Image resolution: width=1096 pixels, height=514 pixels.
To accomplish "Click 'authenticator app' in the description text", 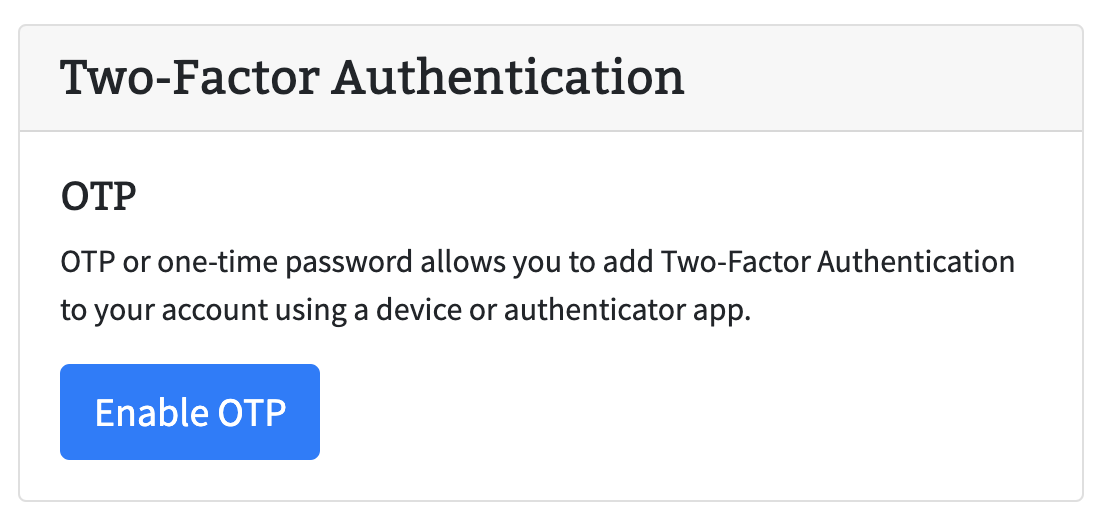I will coord(627,310).
